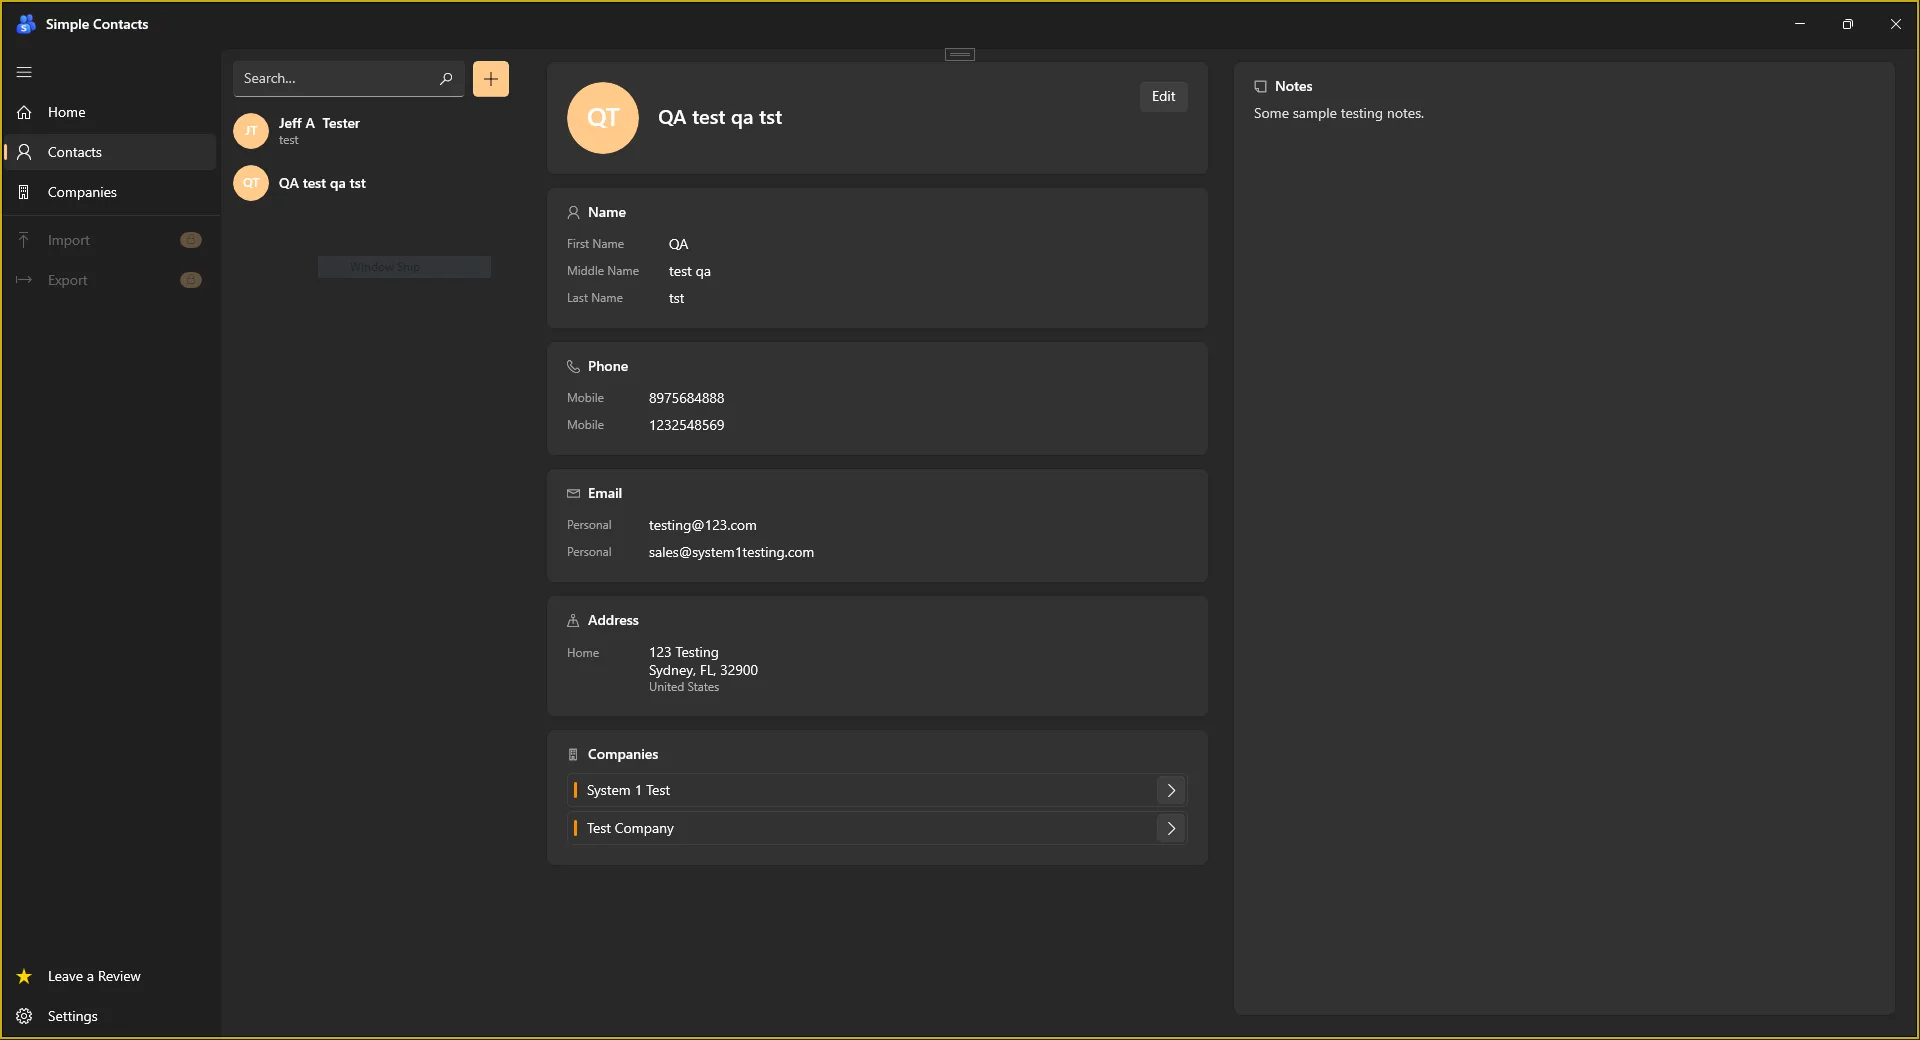Click the contact header title QA test qa tst
1920x1040 pixels.
coord(719,117)
